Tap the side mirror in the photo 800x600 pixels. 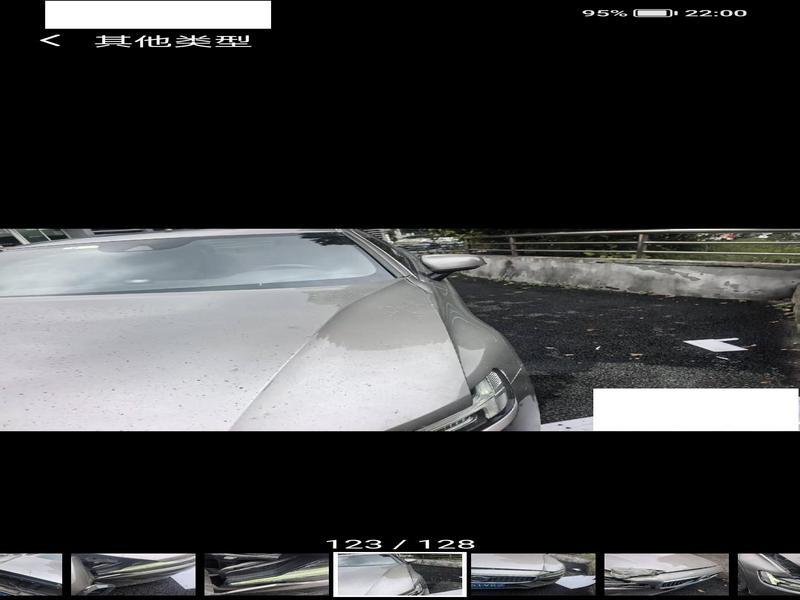click(x=452, y=263)
